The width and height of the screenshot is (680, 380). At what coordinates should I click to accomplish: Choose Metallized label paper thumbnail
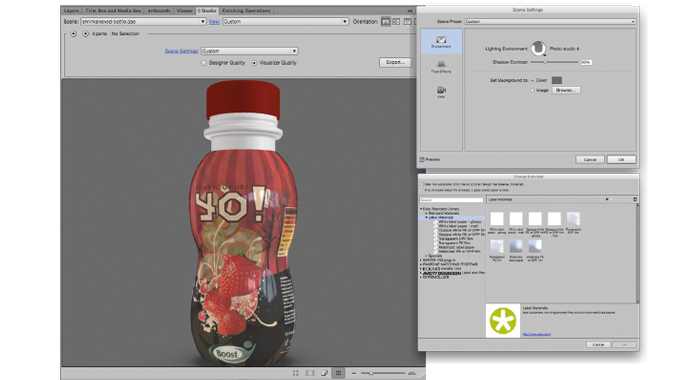click(x=516, y=246)
